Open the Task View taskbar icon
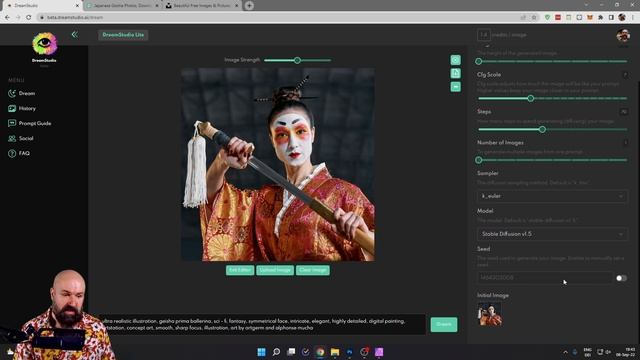Viewport: 640px width, 360px height. [291, 352]
